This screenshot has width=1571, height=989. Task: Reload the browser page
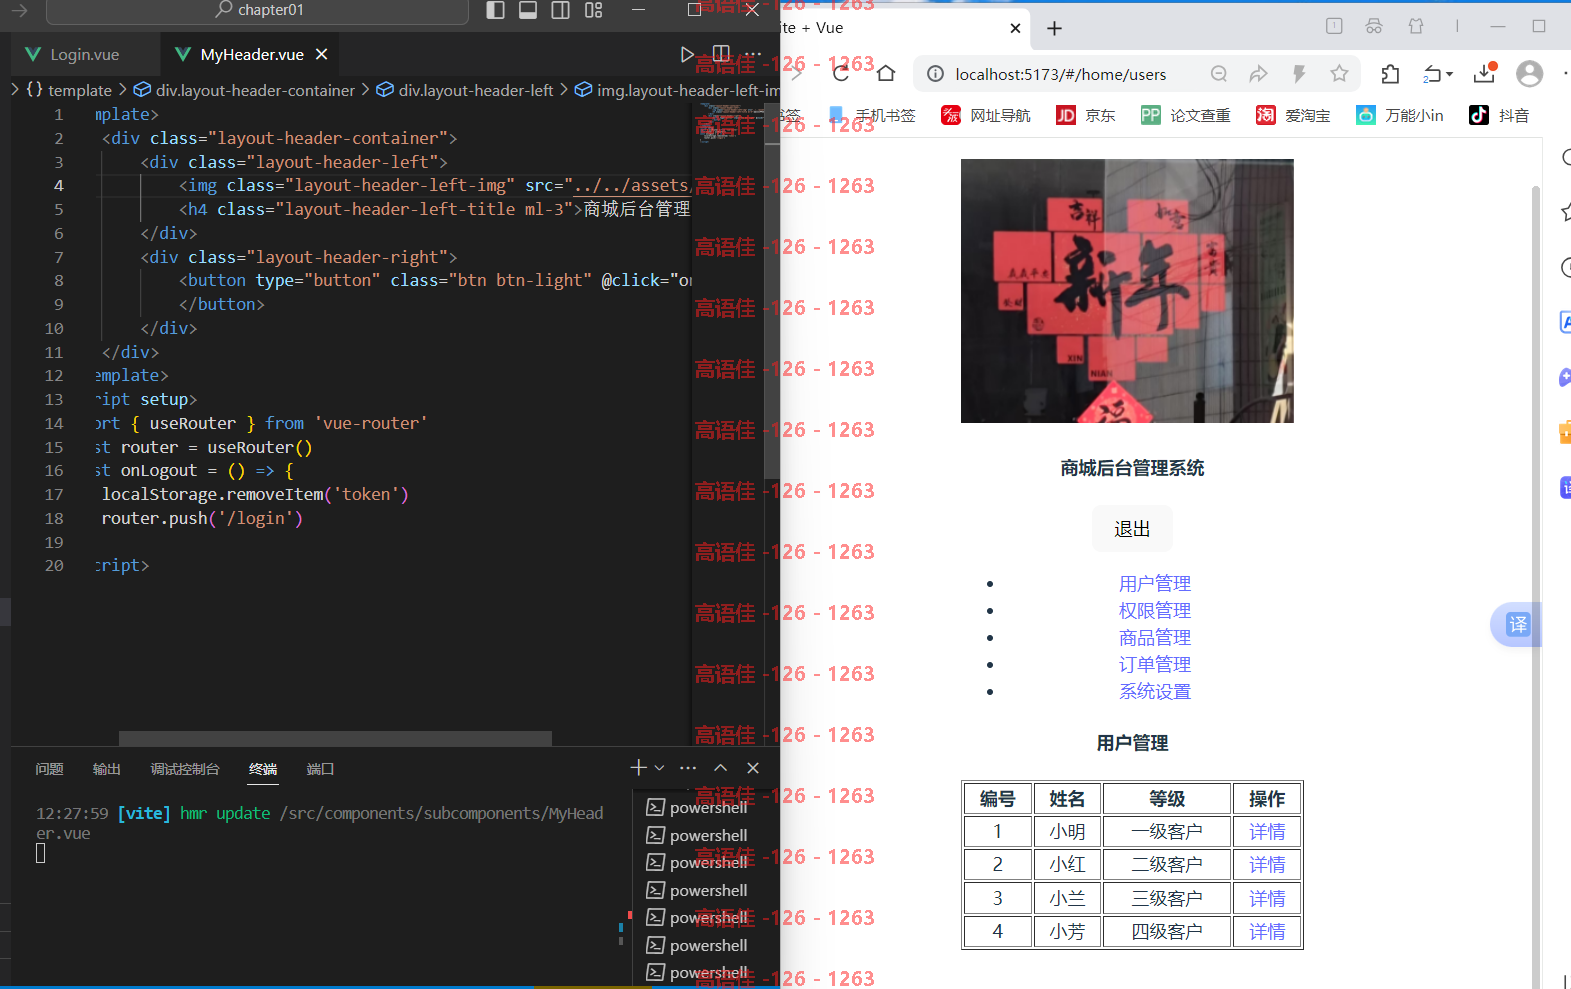click(842, 73)
